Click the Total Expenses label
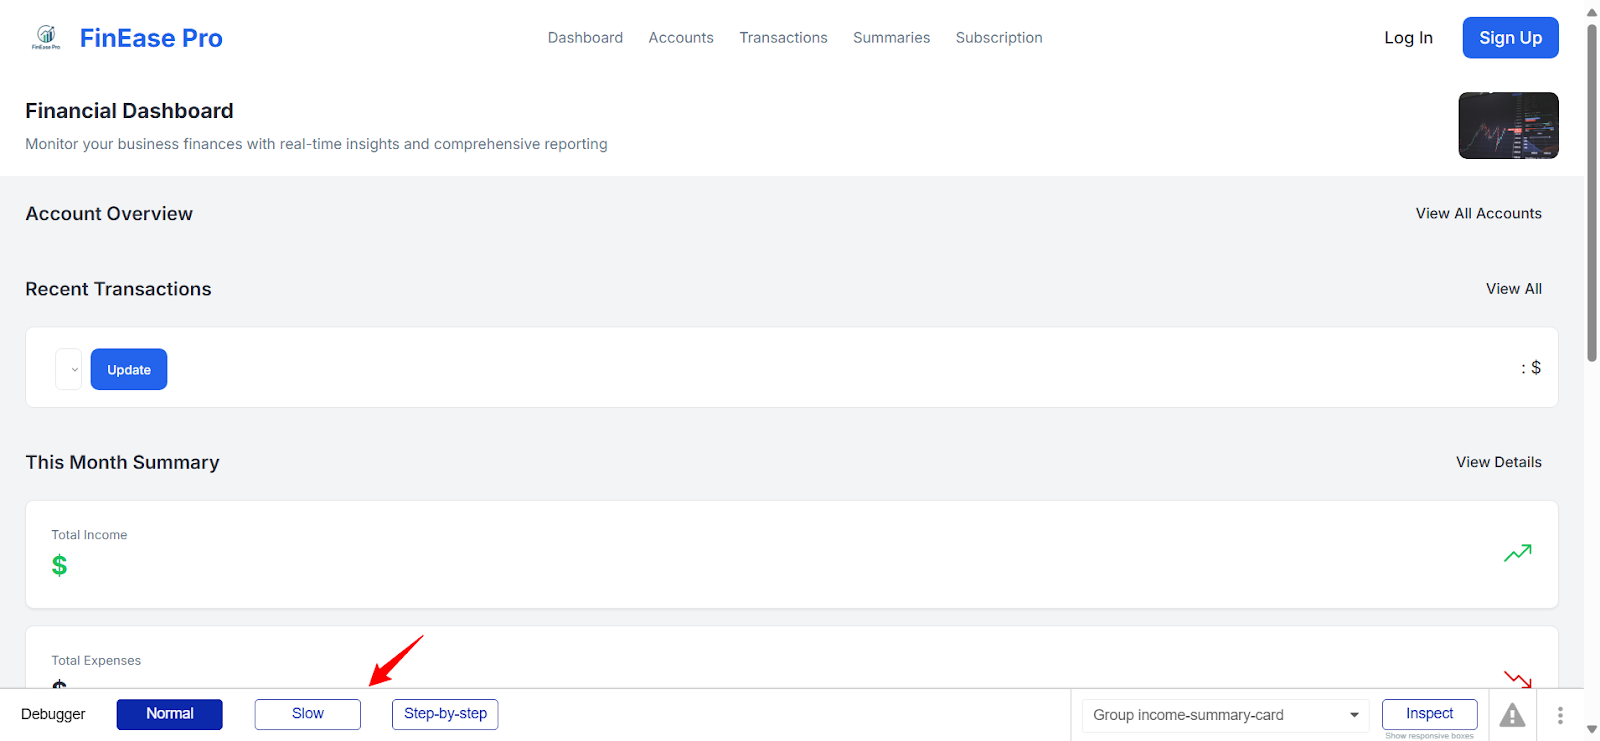The image size is (1600, 741). point(96,661)
